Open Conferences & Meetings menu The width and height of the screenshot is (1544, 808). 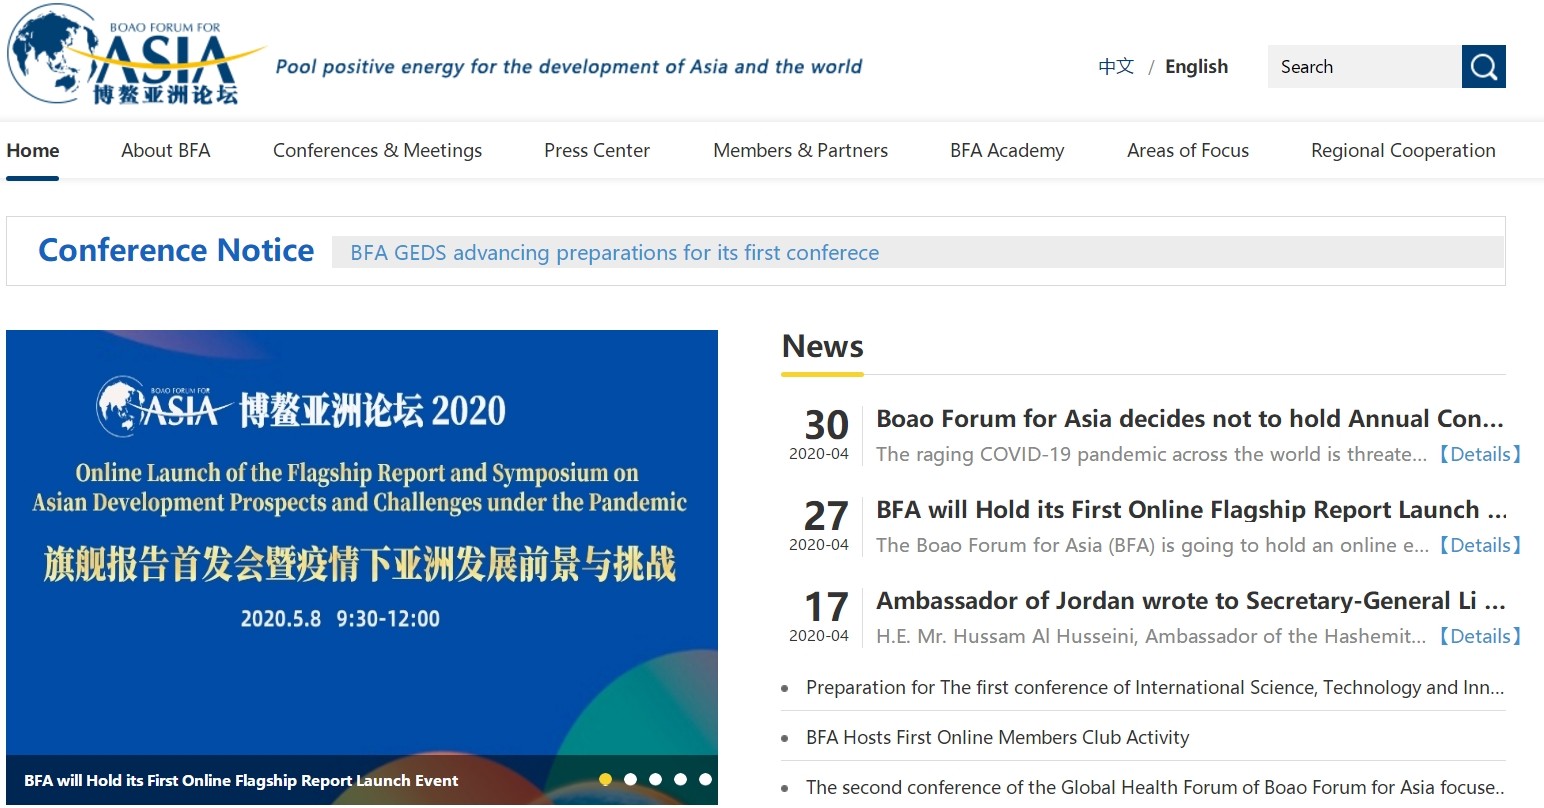point(377,151)
